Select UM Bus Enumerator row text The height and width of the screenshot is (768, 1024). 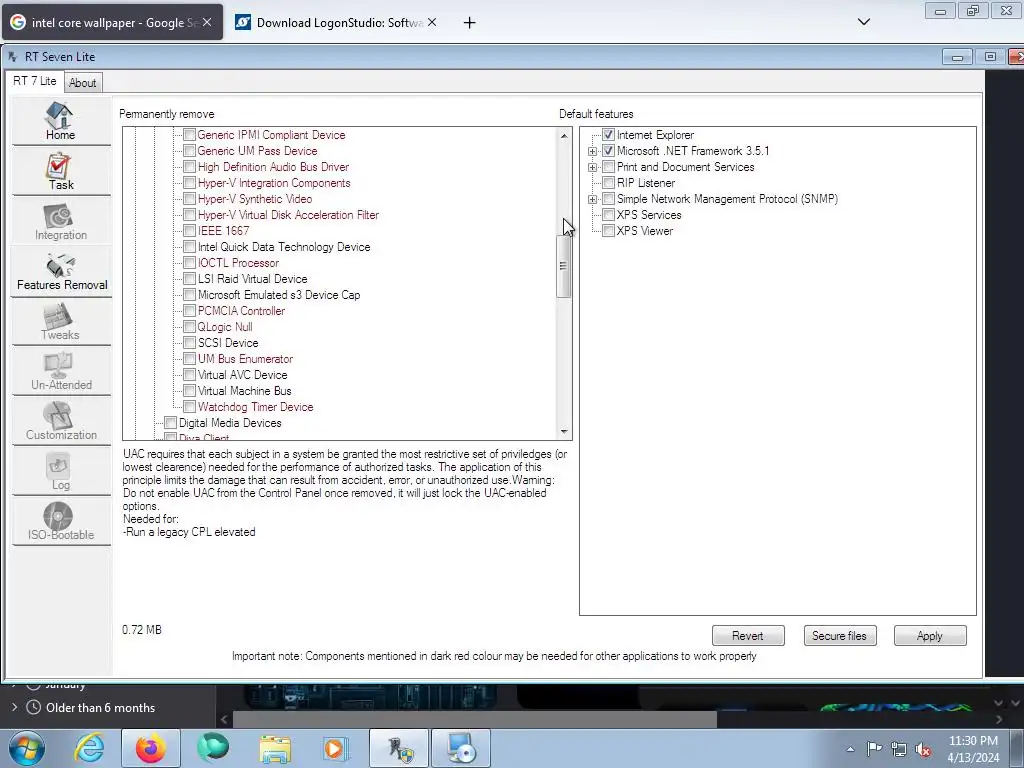click(246, 359)
